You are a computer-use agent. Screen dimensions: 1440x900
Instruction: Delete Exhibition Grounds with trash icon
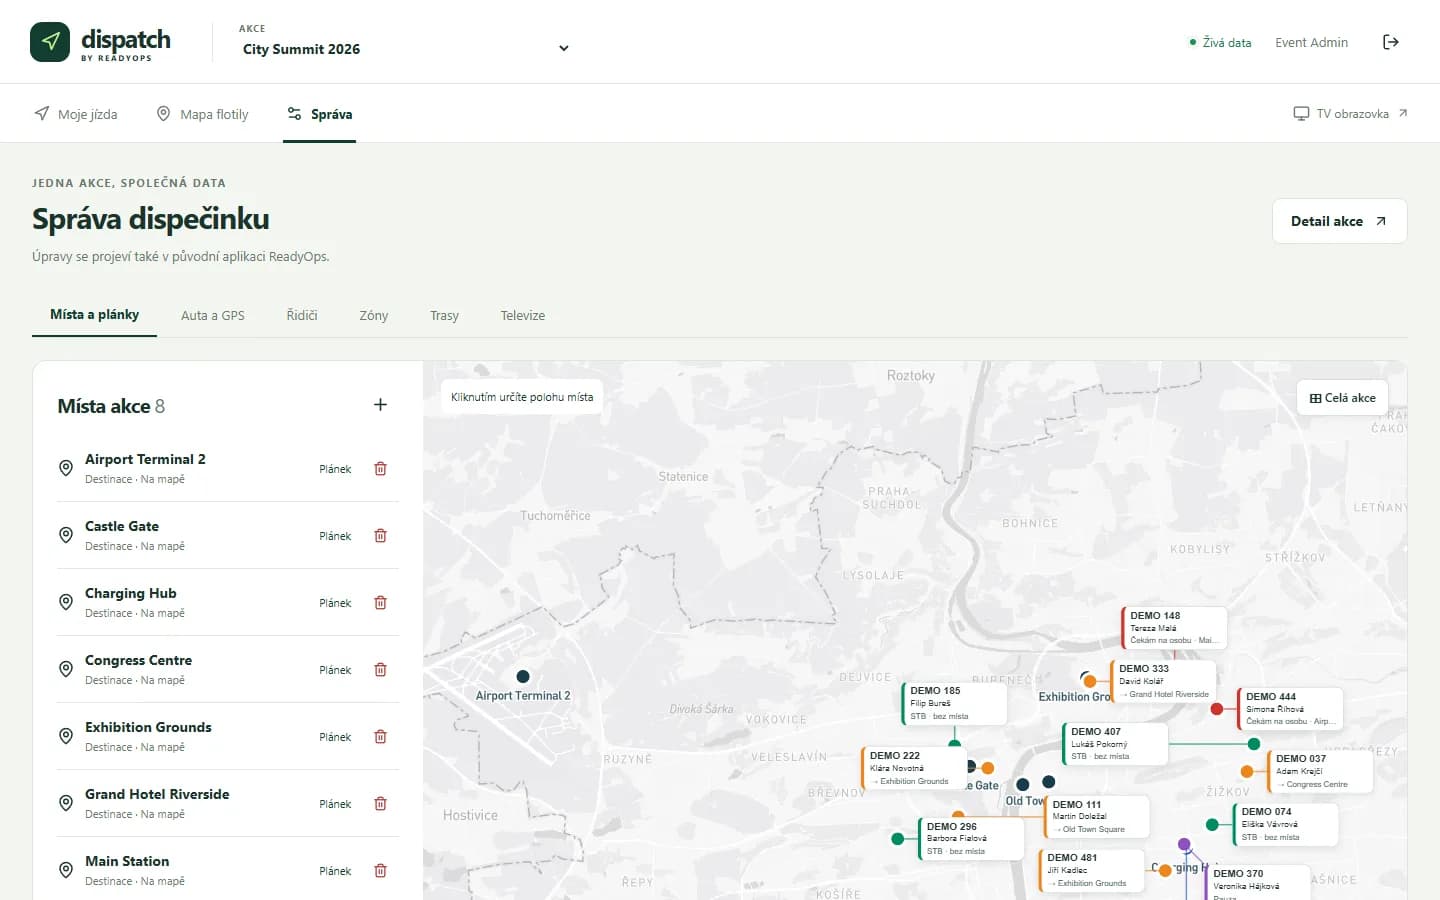tap(380, 737)
